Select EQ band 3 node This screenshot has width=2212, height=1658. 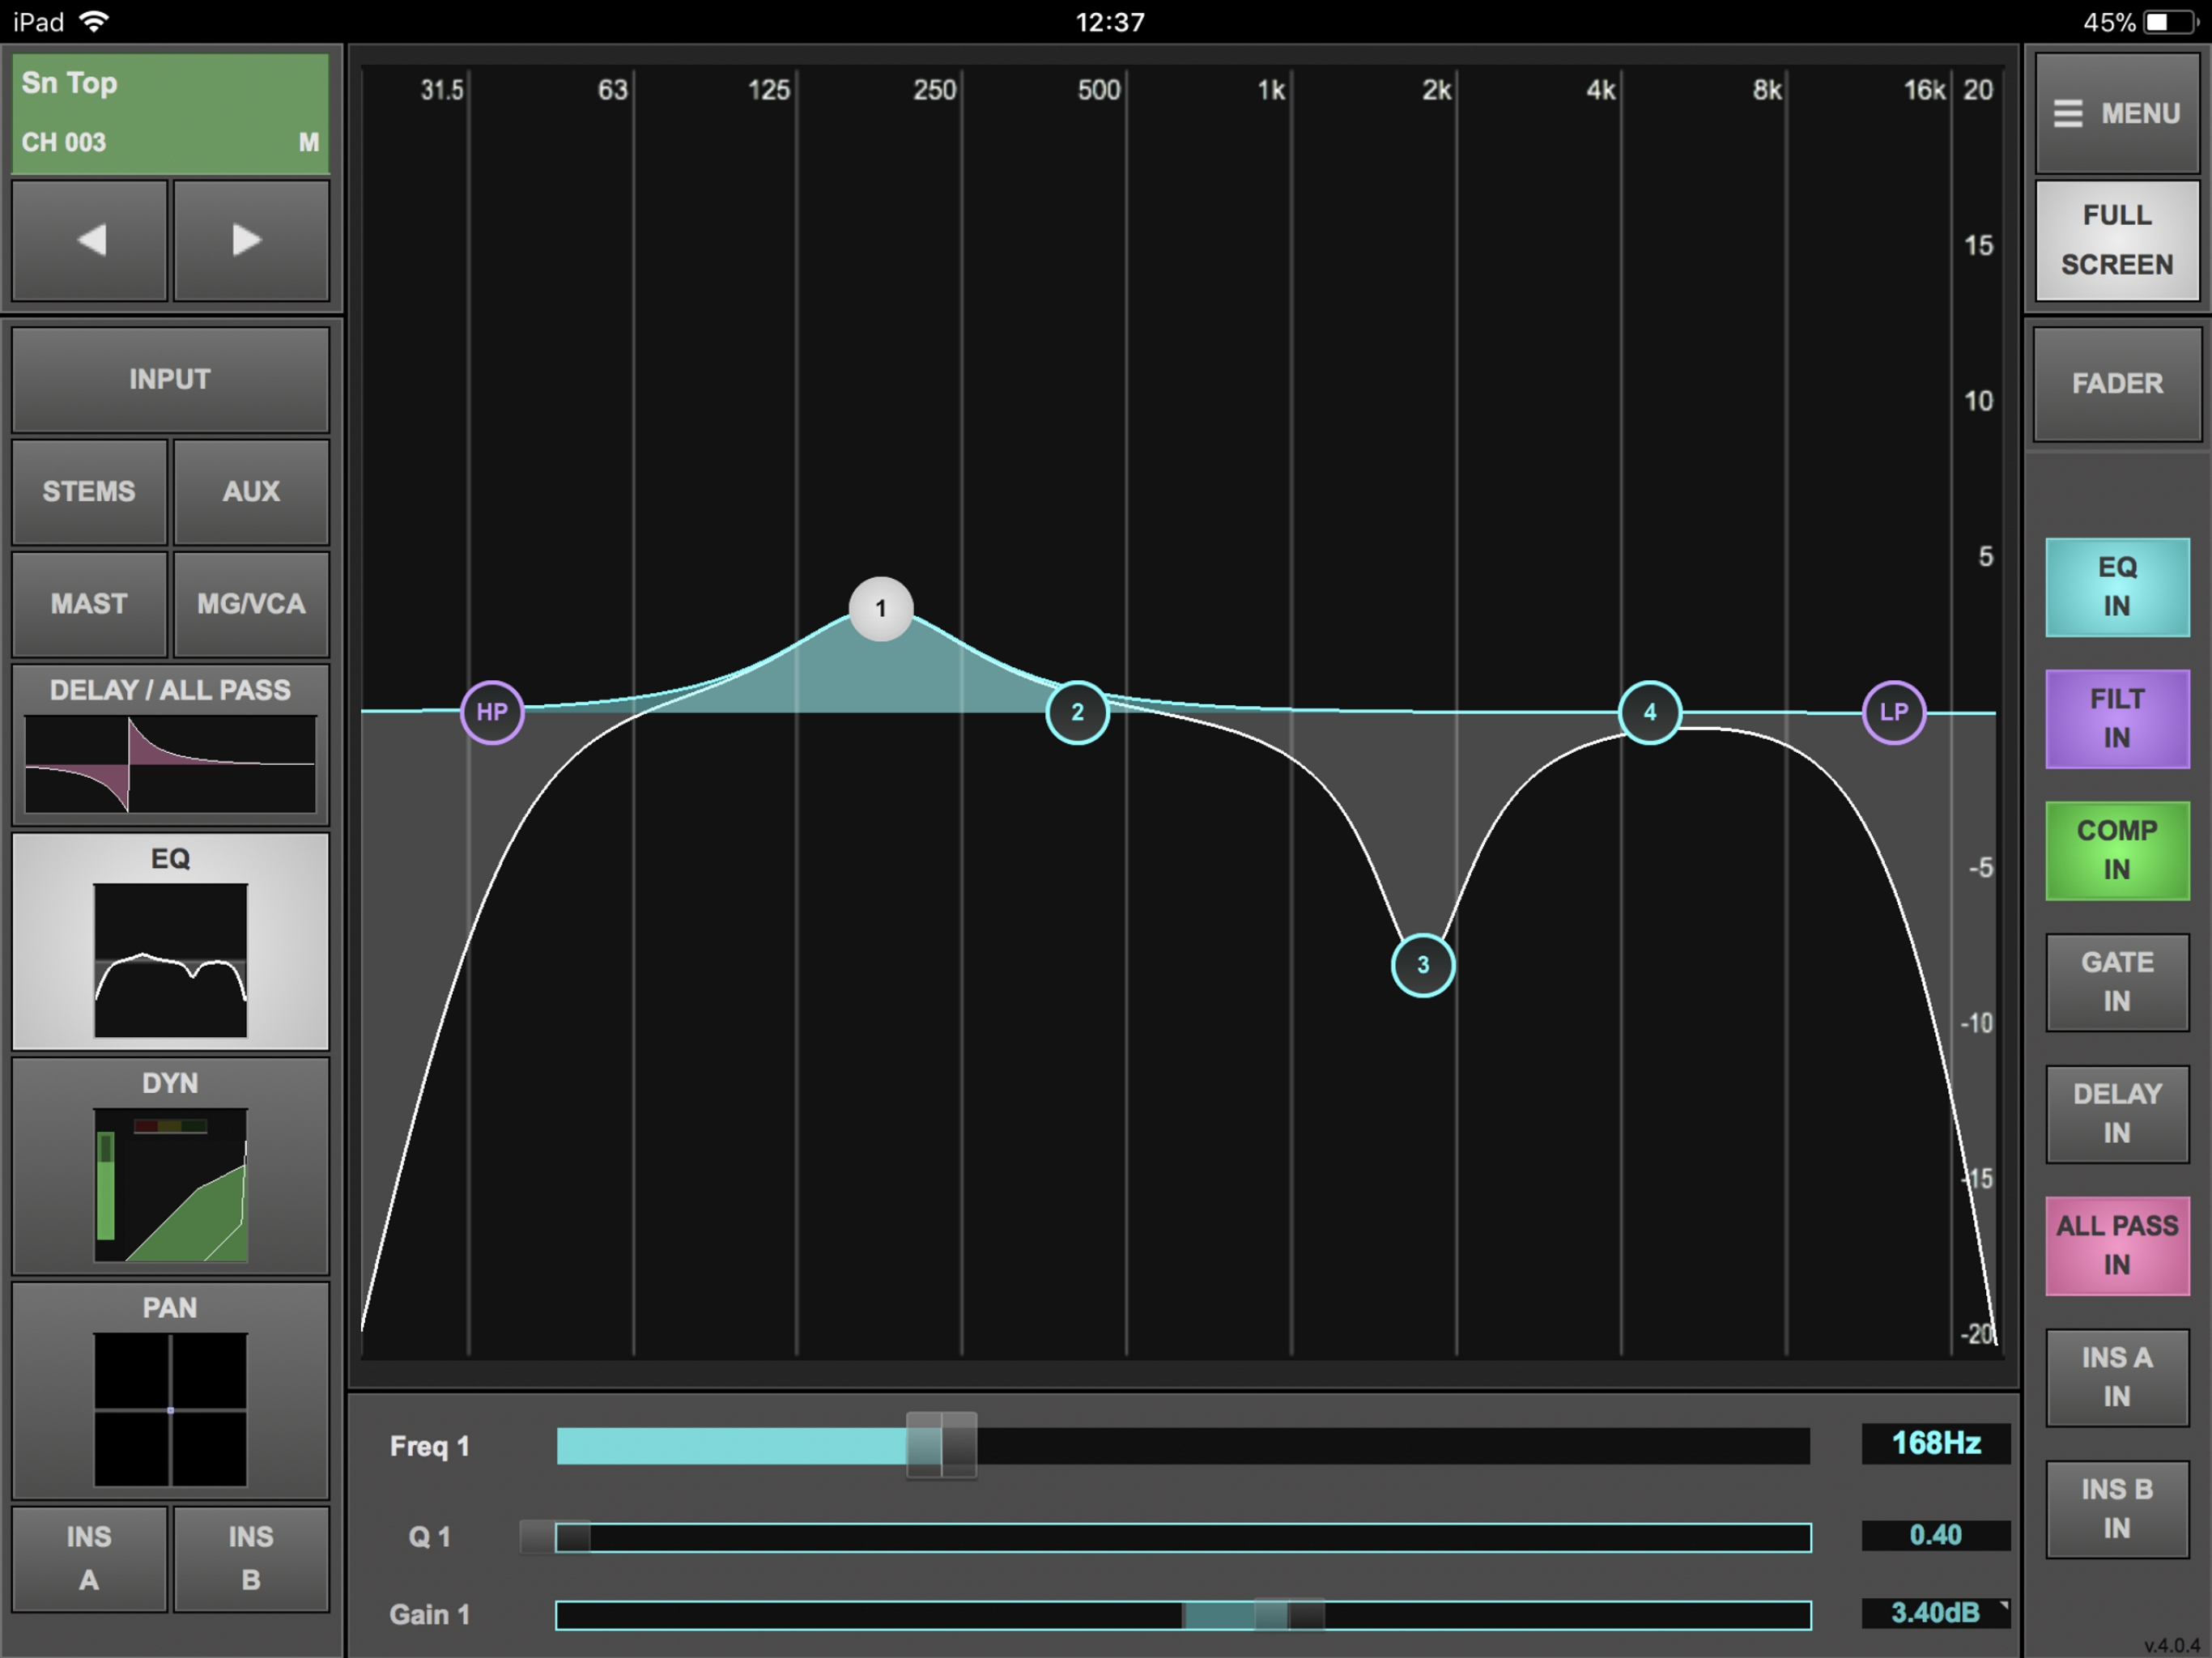[1422, 965]
